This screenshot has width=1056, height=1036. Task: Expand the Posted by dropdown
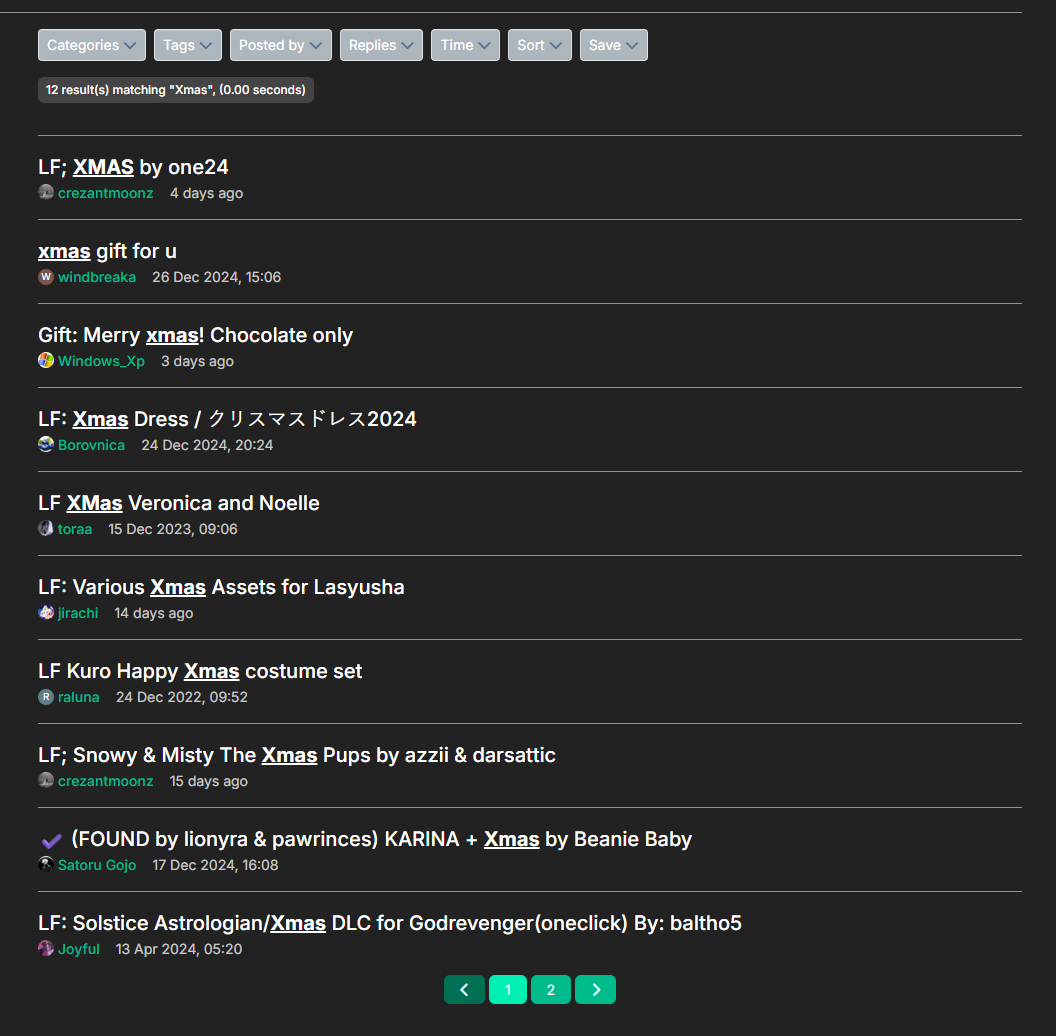point(281,45)
